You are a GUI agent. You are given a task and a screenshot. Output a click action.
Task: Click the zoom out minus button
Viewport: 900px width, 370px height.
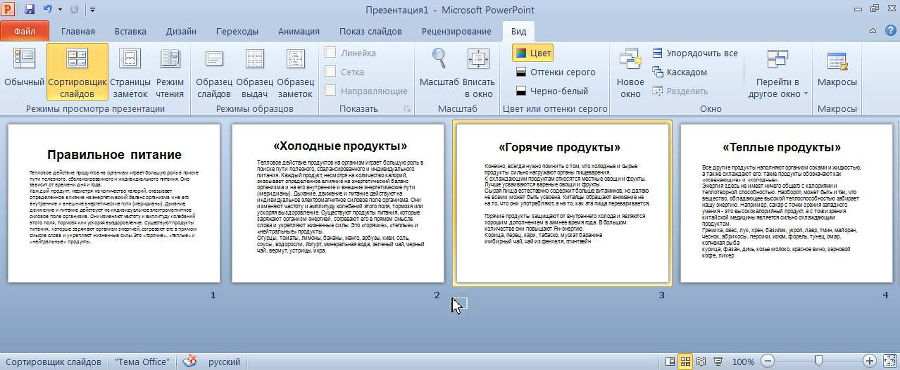click(x=768, y=361)
